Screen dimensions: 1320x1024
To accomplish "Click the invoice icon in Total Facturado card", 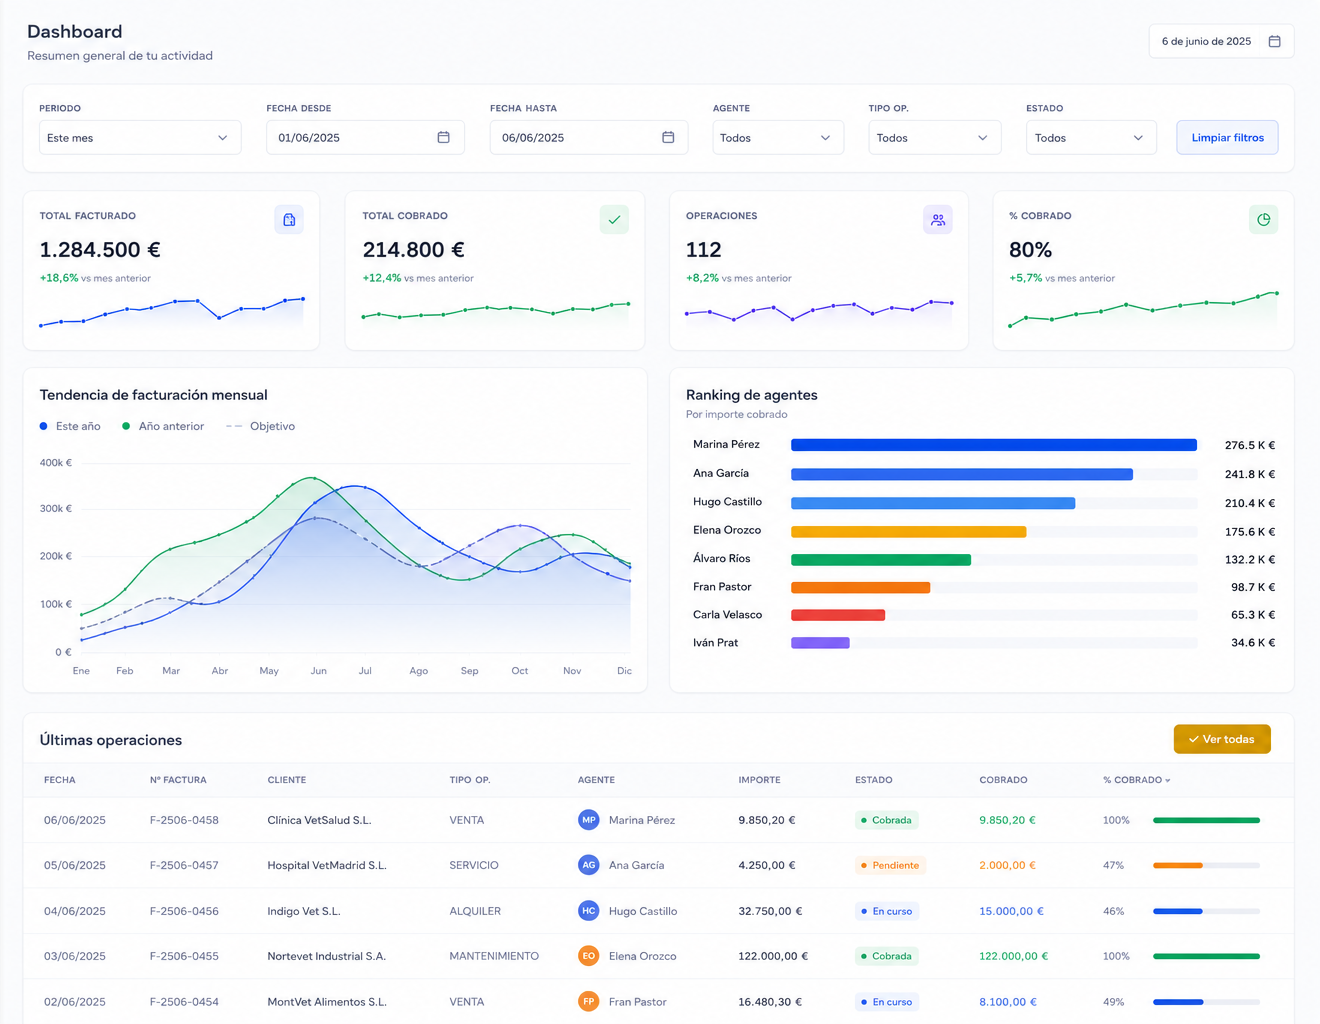I will click(x=289, y=220).
